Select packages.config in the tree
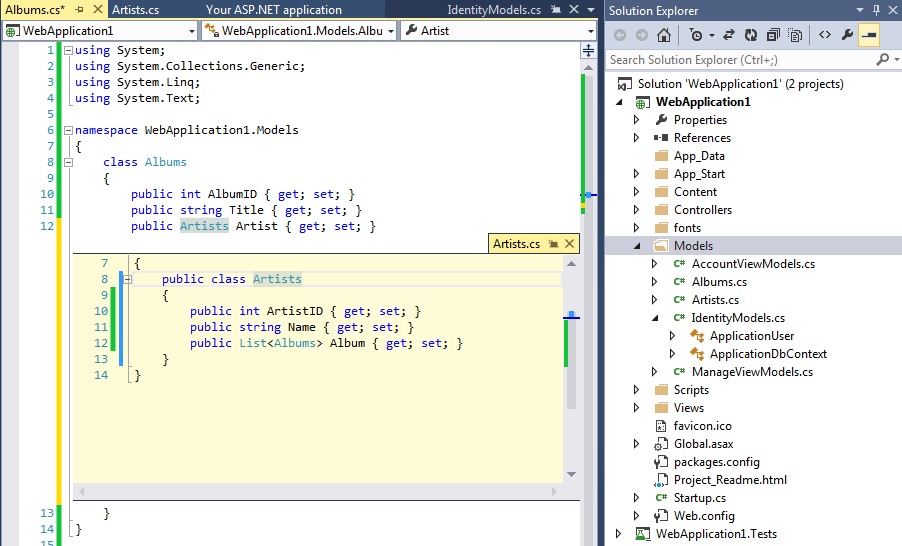 716,462
